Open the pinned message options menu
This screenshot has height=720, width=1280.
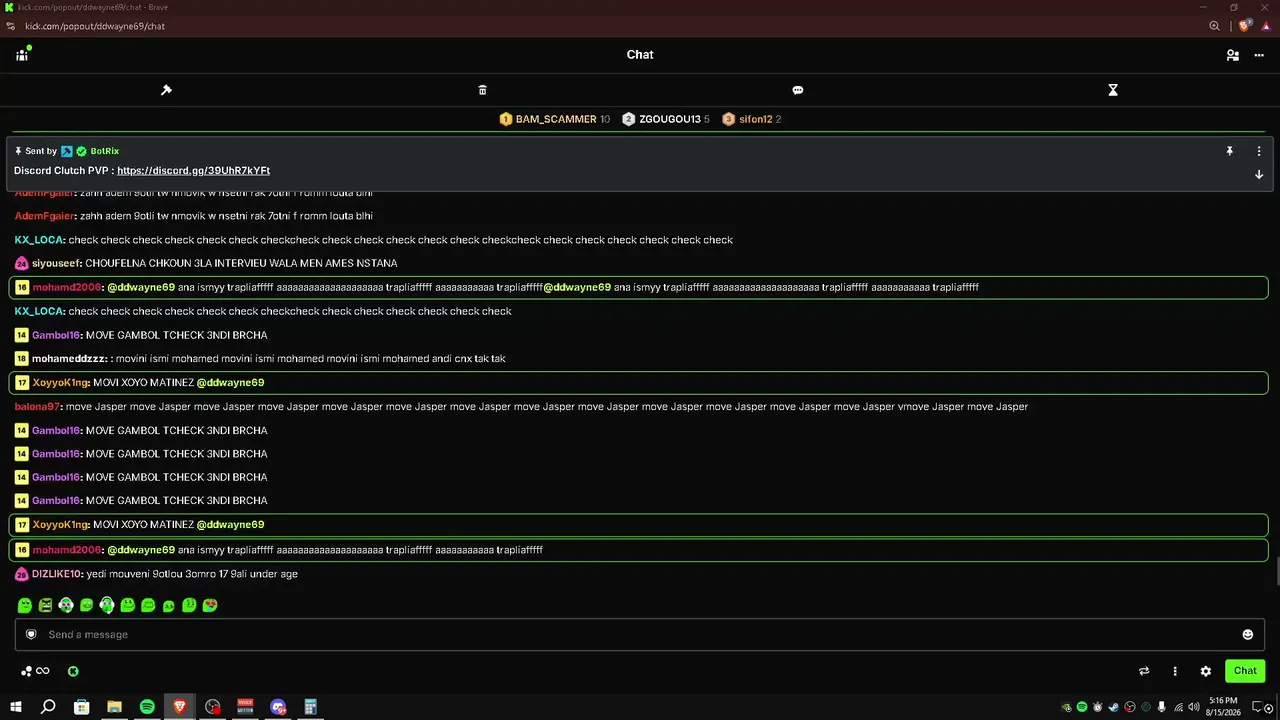[x=1259, y=151]
